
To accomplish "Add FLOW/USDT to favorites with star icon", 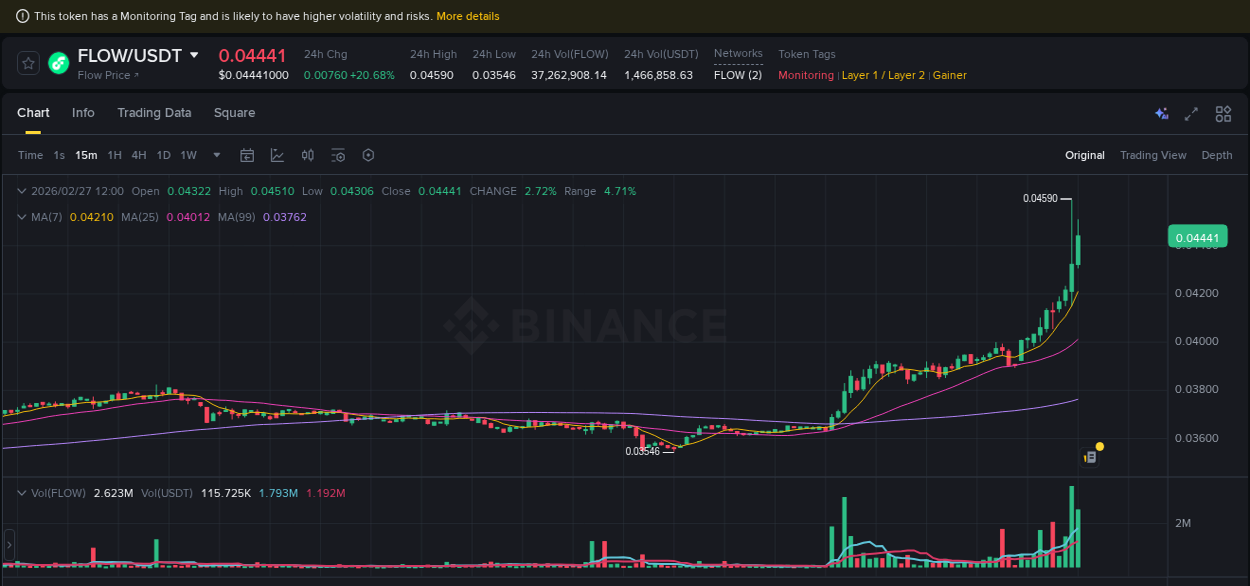I will click(27, 62).
